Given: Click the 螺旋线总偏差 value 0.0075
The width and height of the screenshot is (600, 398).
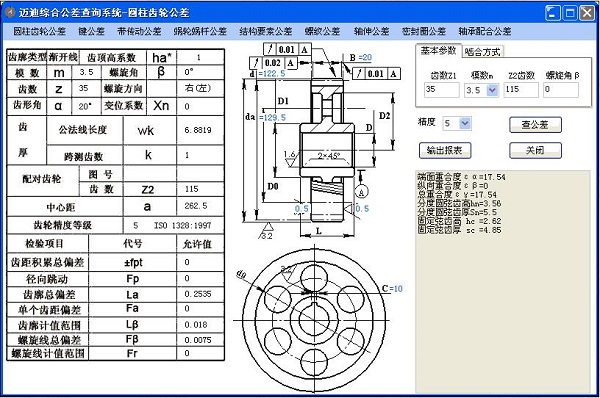Looking at the screenshot, I should [x=198, y=340].
